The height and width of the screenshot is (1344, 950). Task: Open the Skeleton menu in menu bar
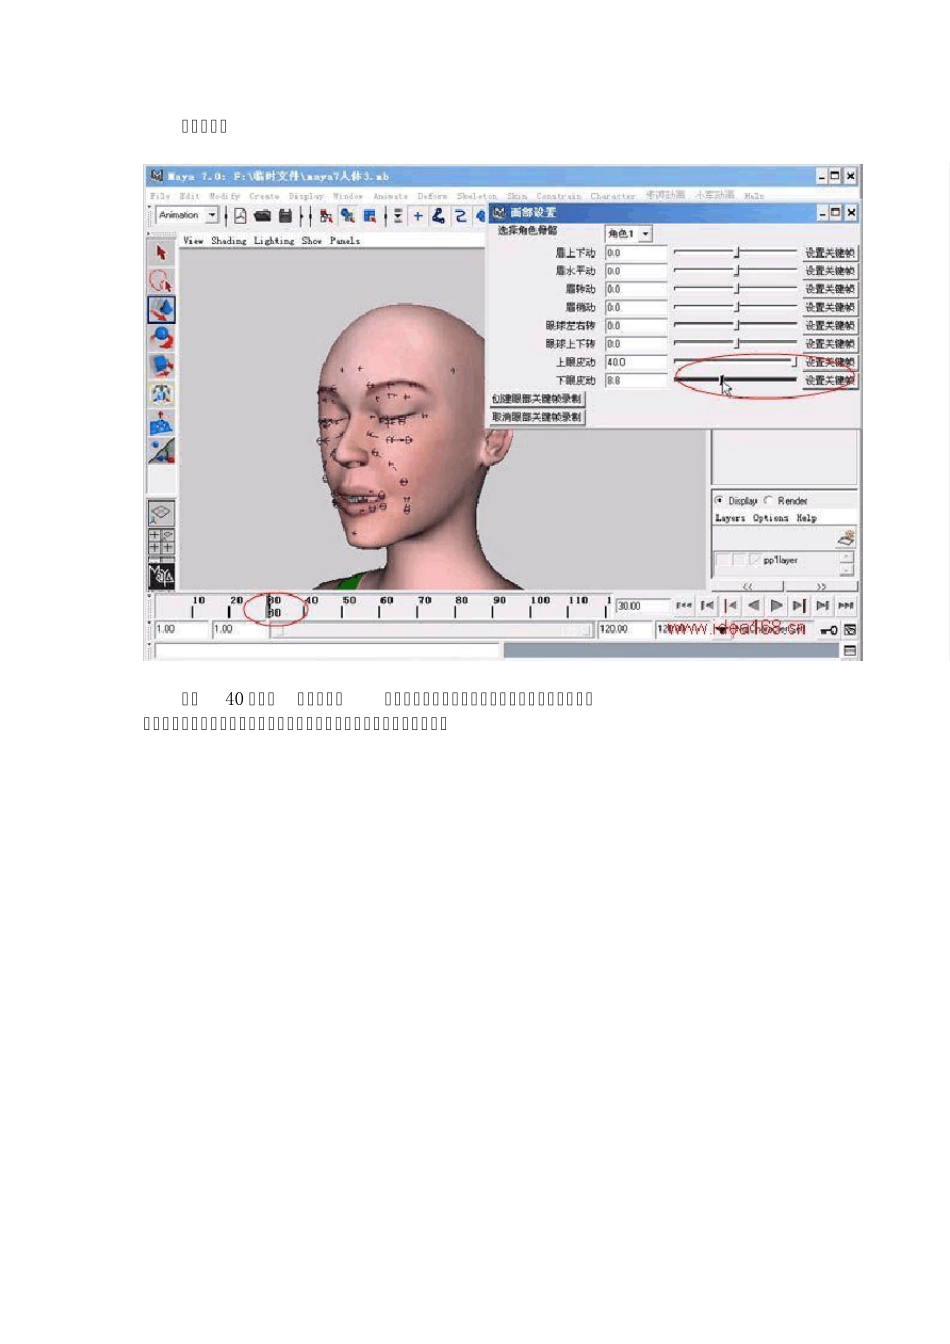[476, 196]
